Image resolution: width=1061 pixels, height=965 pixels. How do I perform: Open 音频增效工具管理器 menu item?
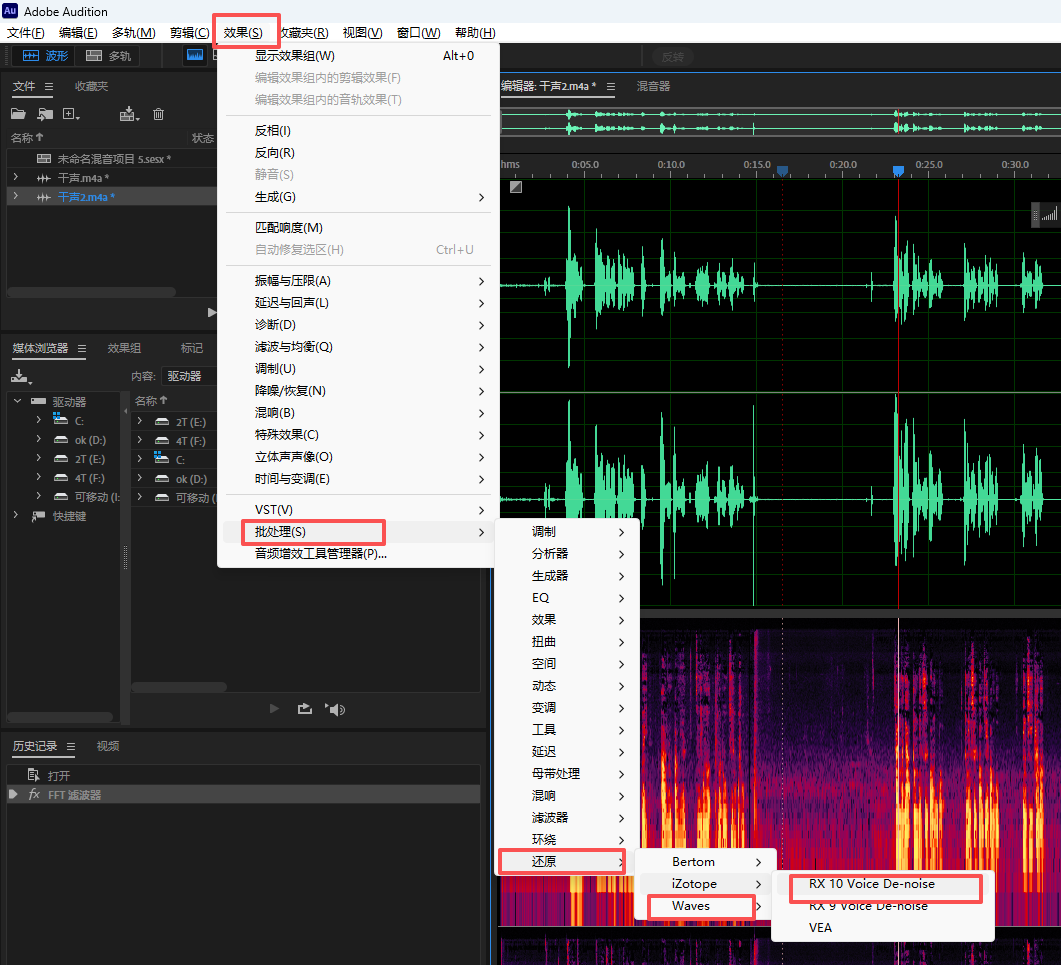coord(359,554)
